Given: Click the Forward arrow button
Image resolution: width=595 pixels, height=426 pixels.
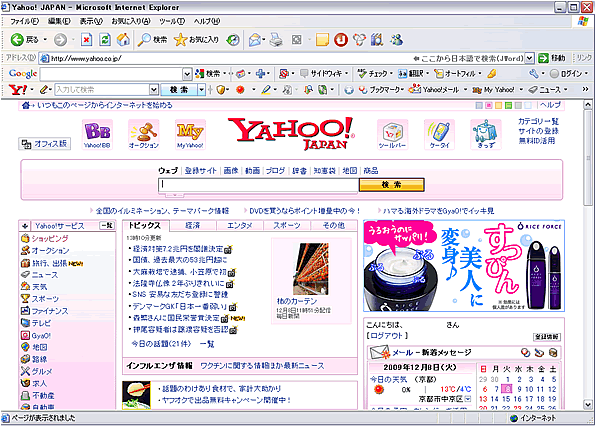Looking at the screenshot, I should [x=60, y=39].
